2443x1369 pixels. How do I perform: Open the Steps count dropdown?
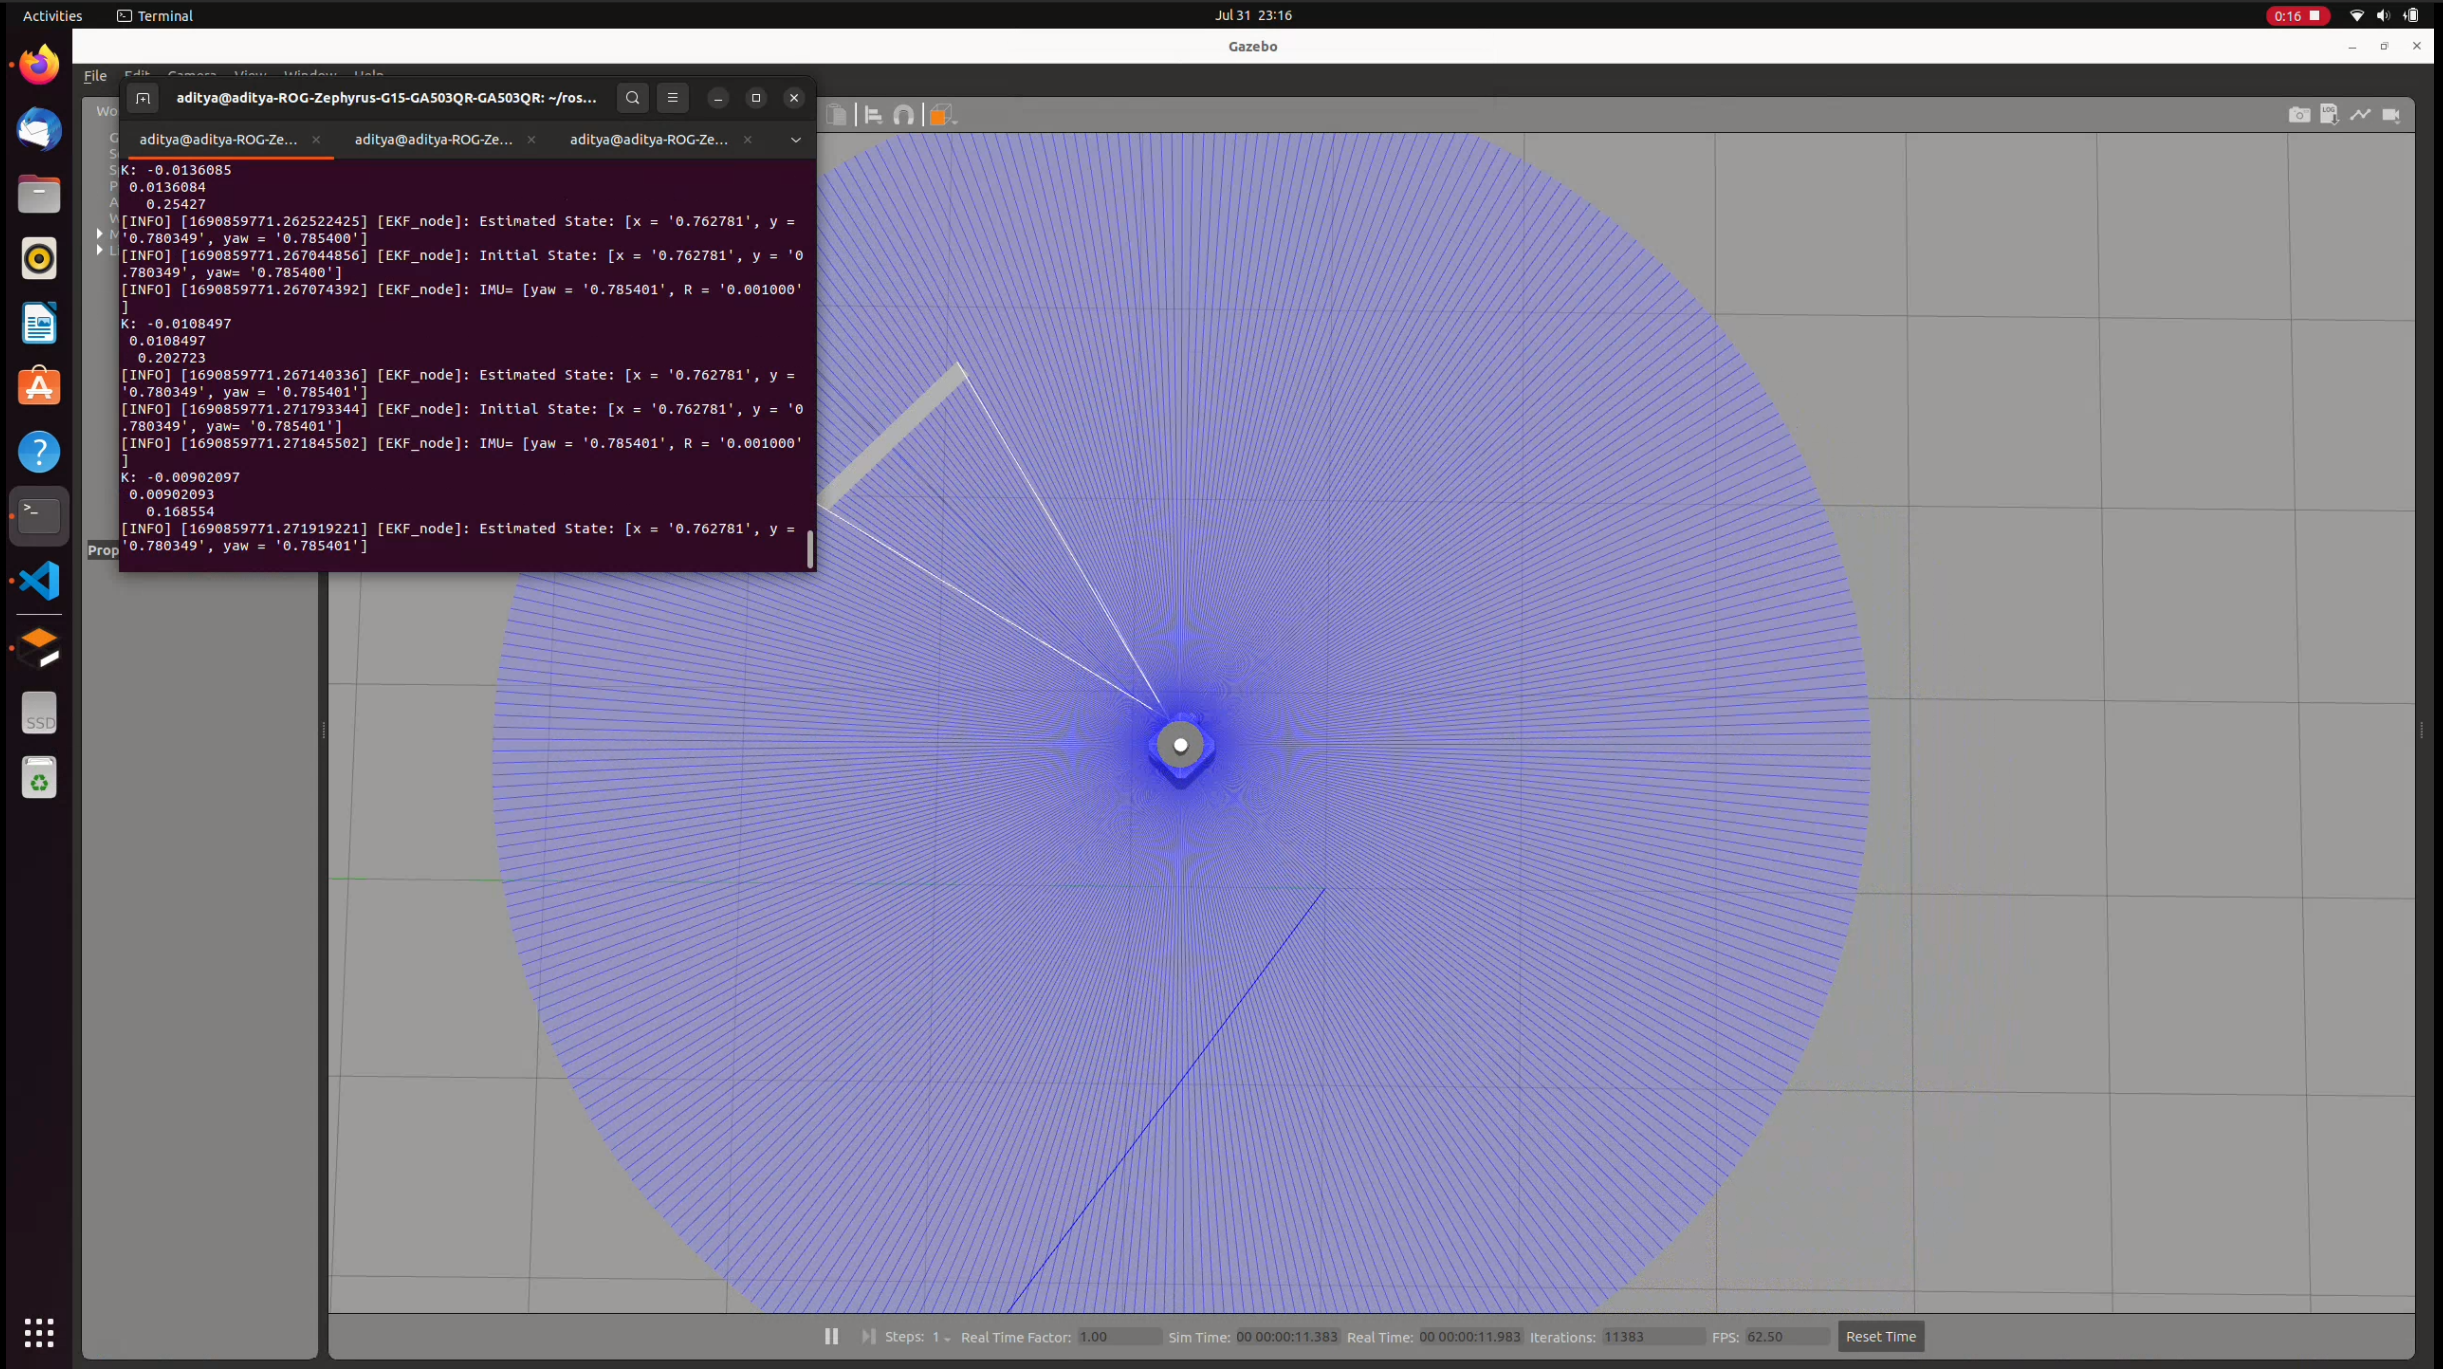pyautogui.click(x=941, y=1337)
